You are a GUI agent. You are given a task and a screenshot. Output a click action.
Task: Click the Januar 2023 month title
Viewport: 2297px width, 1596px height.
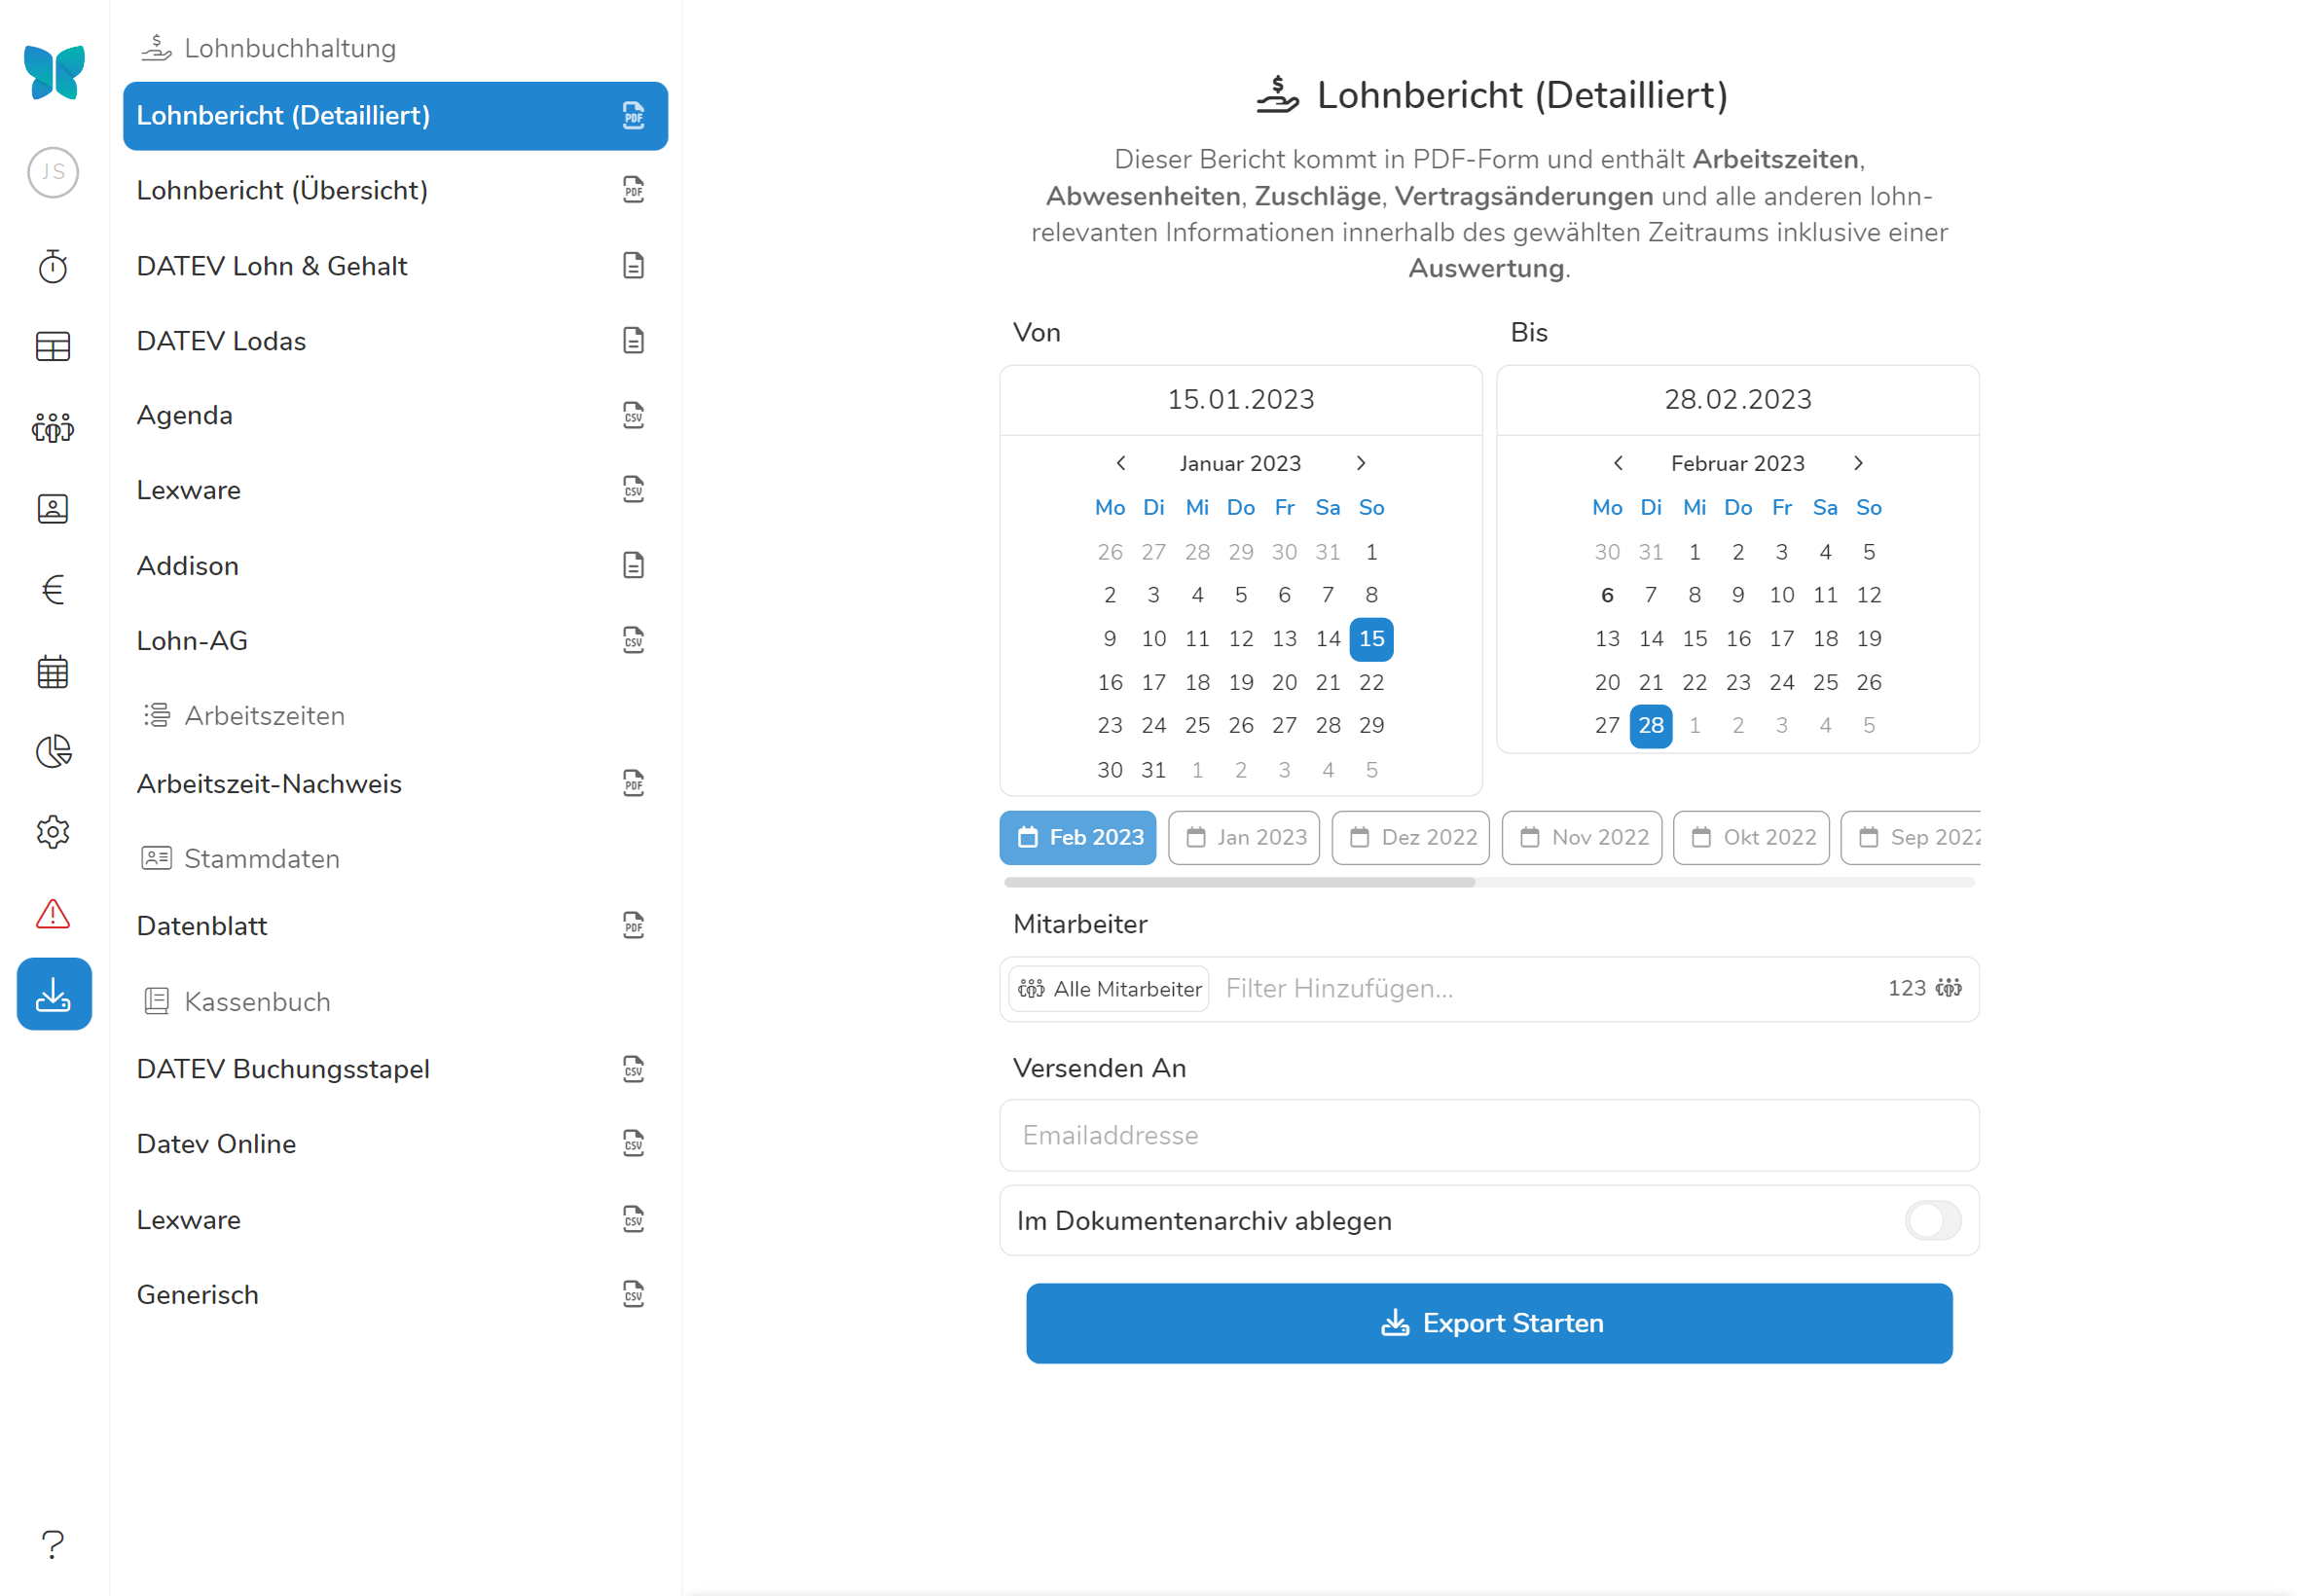pyautogui.click(x=1240, y=463)
